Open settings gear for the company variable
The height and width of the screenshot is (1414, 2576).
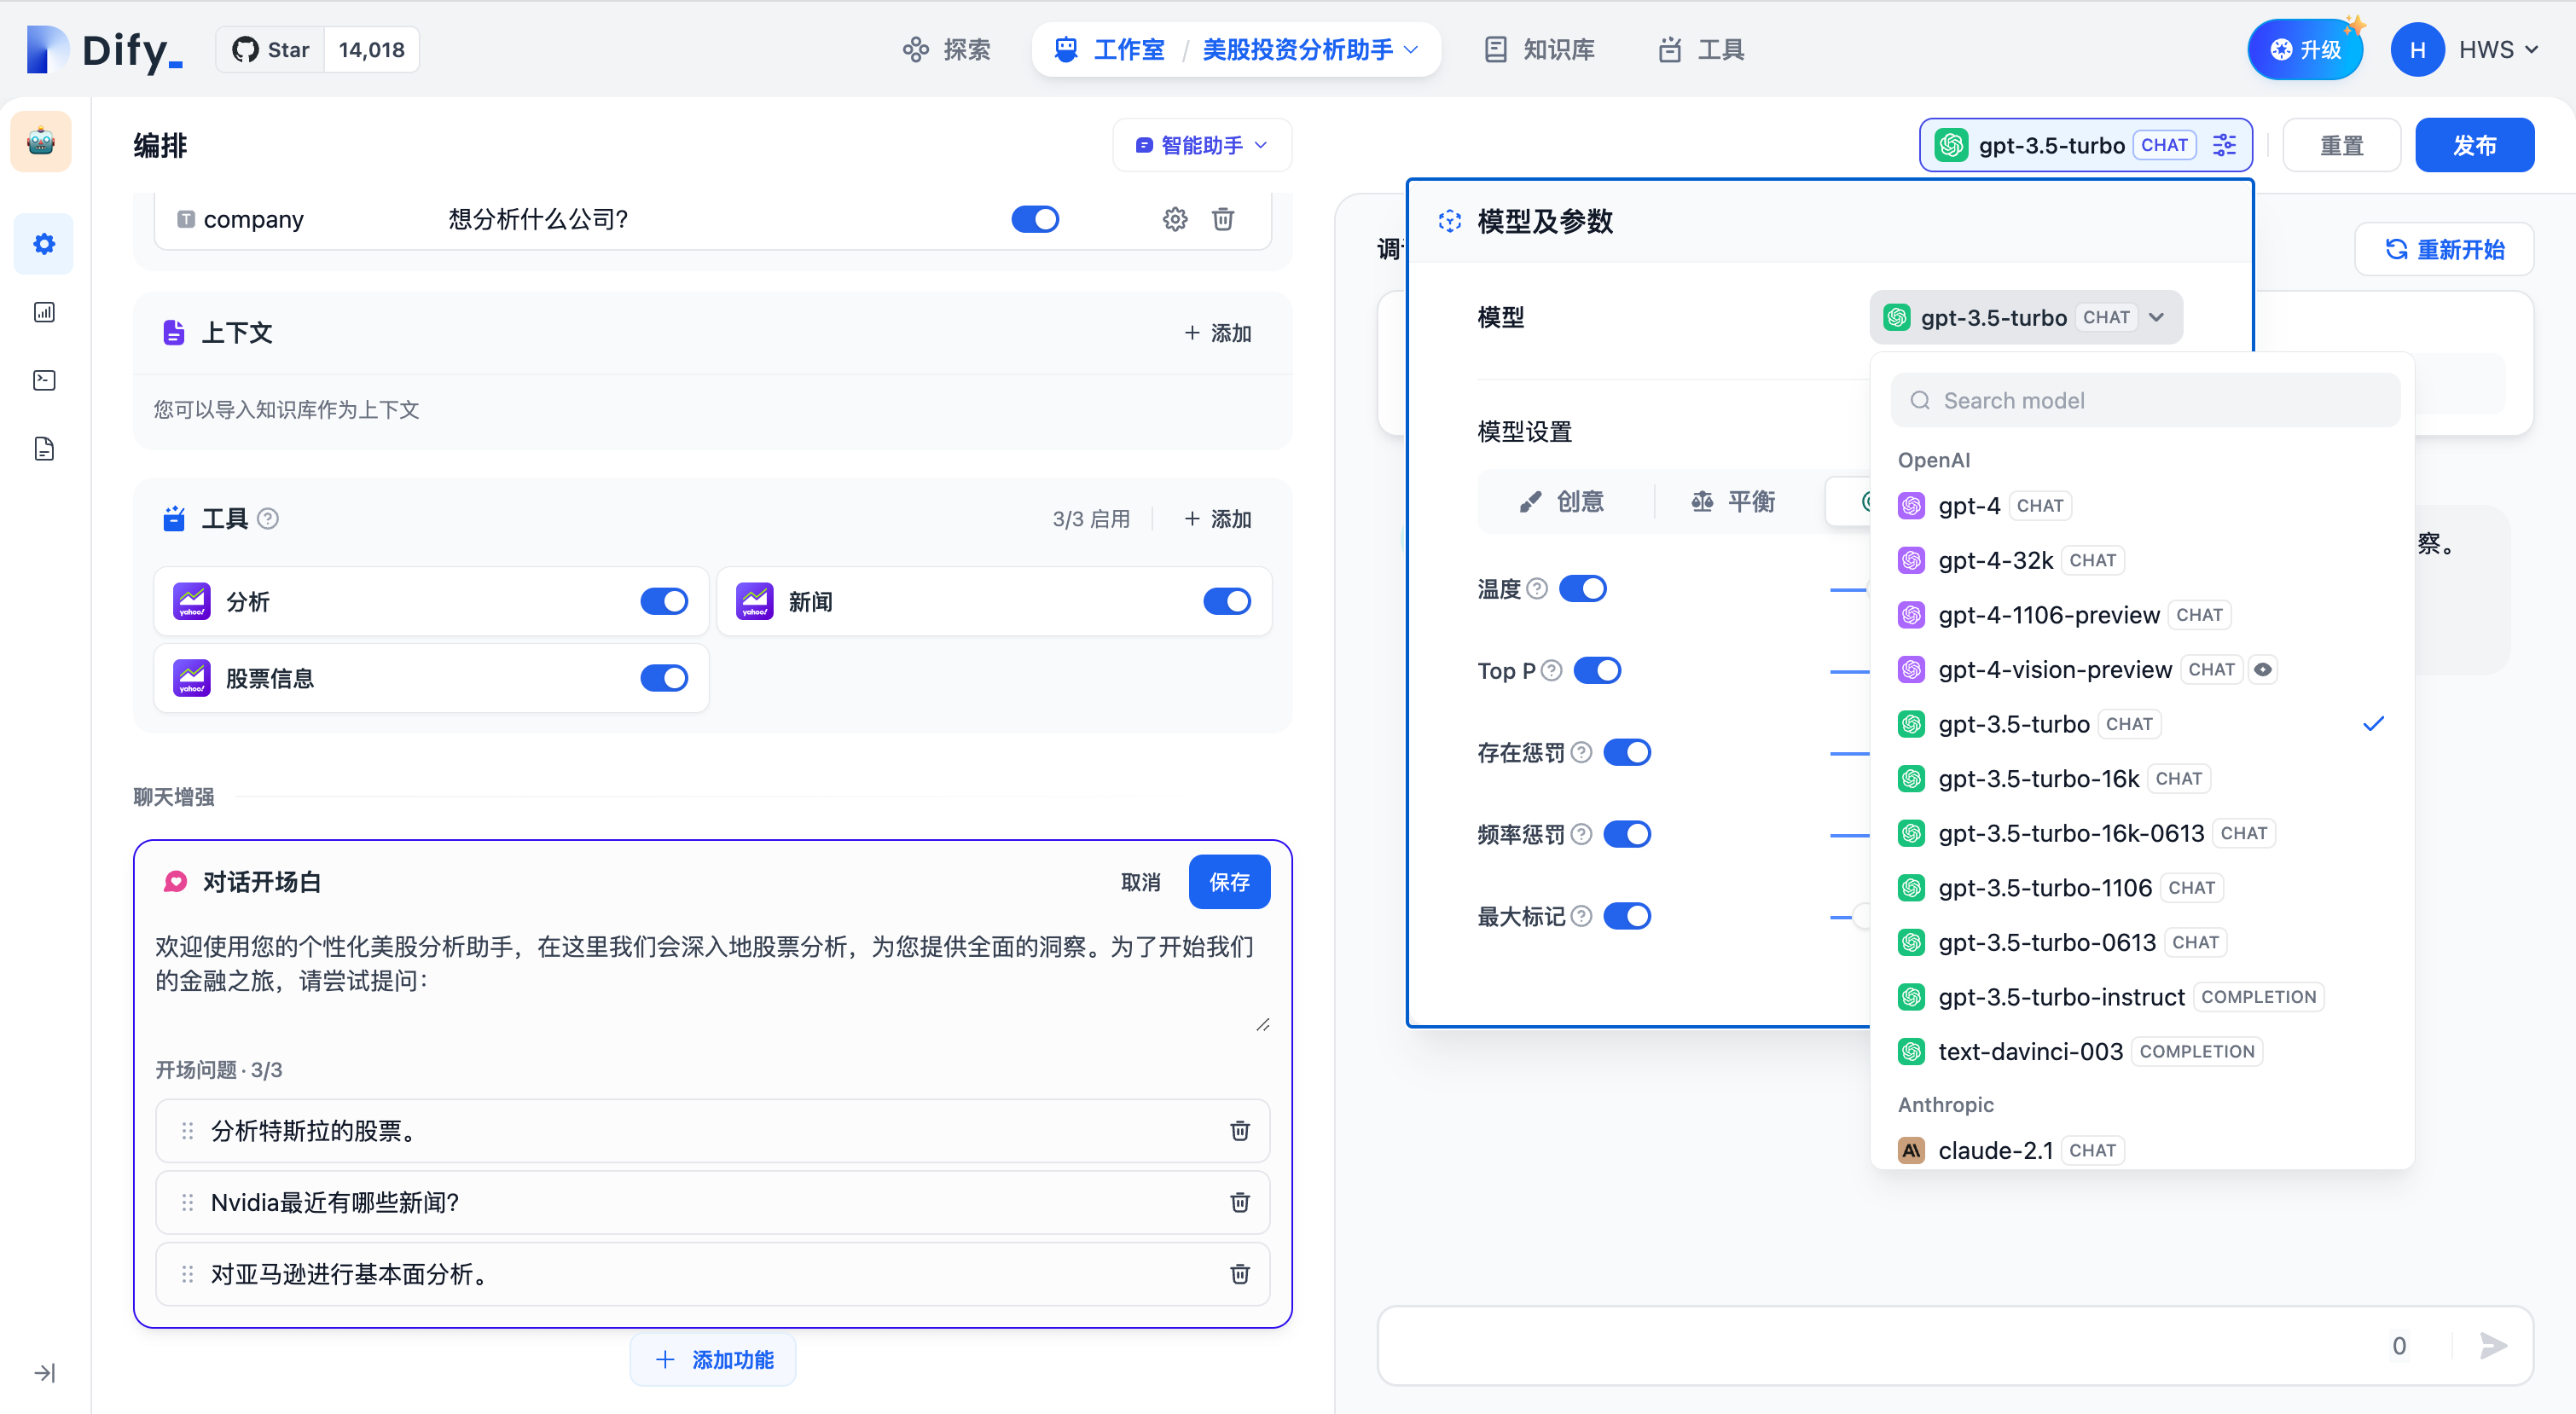(x=1174, y=219)
